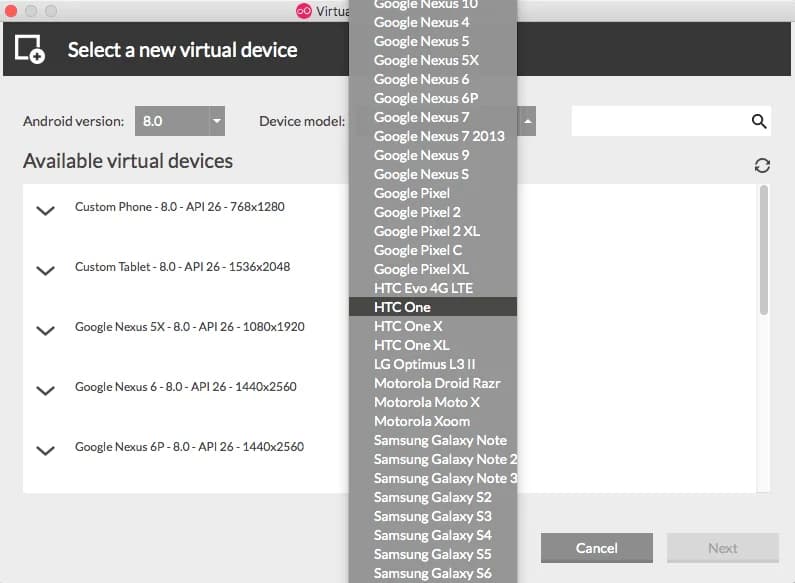The image size is (795, 583).
Task: Select Google Pixel 2 XL model
Action: (433, 231)
